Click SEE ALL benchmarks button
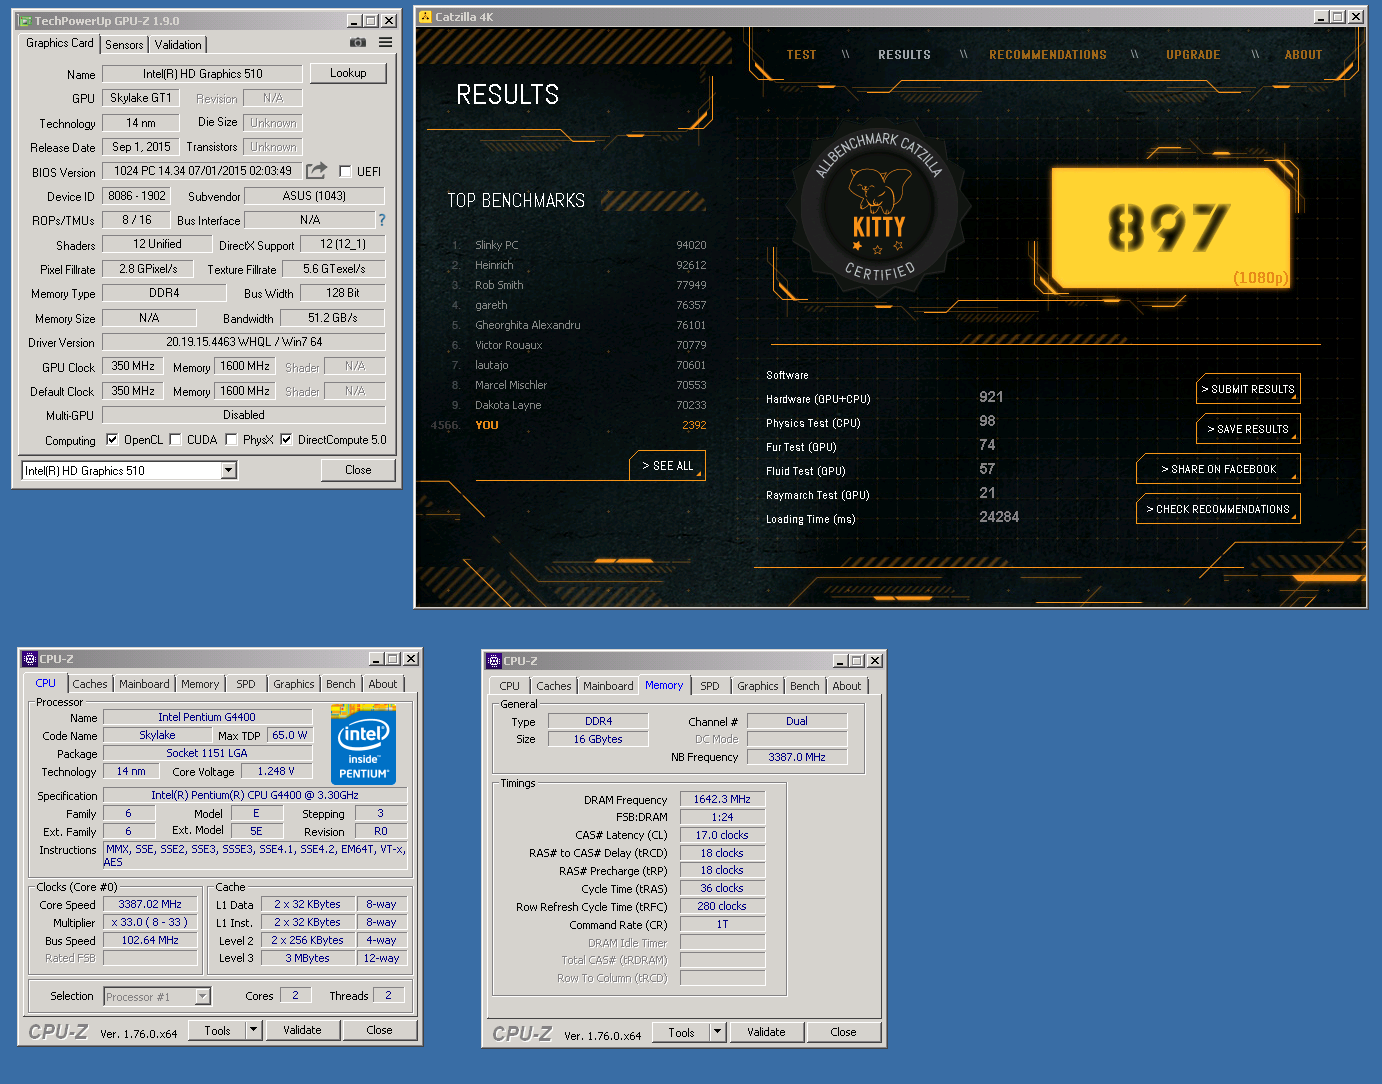This screenshot has height=1084, width=1382. 667,466
